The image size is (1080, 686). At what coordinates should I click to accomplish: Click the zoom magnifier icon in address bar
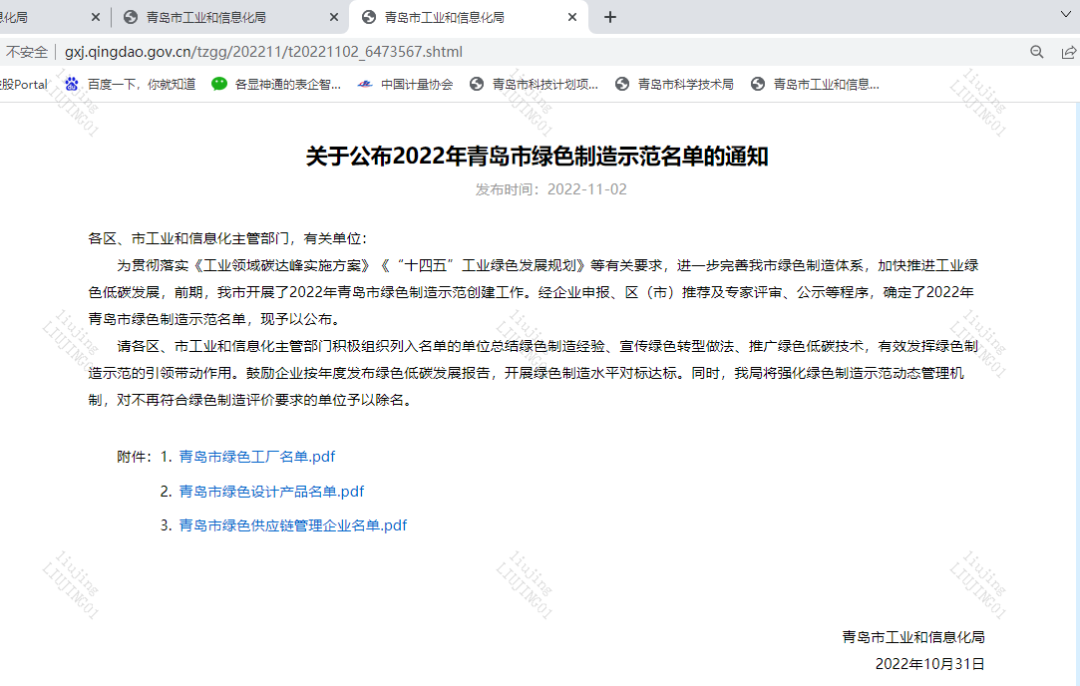pos(1037,52)
